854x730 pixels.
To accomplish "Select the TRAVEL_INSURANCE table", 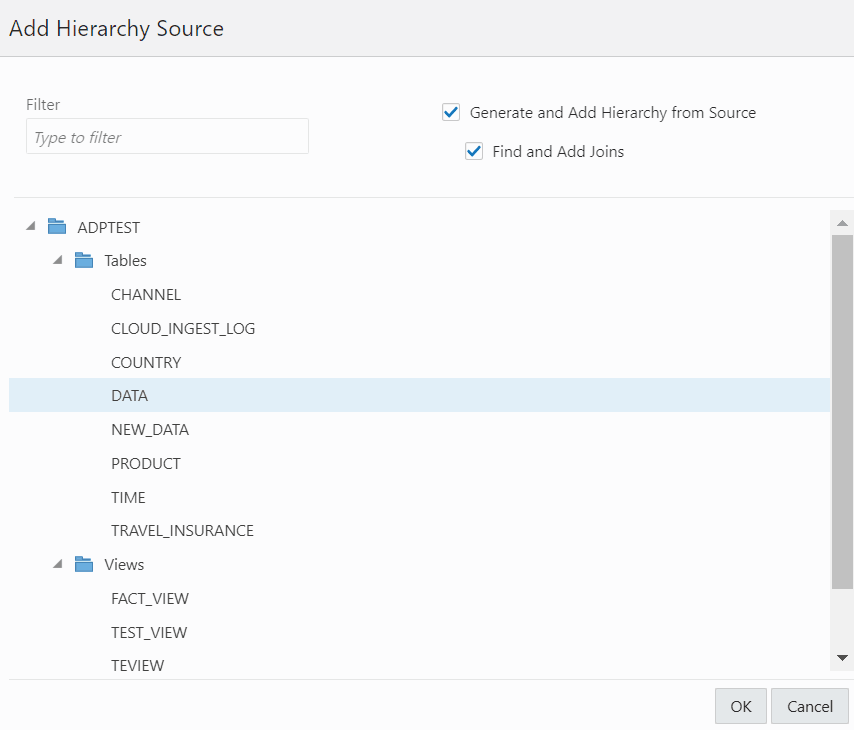I will (182, 530).
